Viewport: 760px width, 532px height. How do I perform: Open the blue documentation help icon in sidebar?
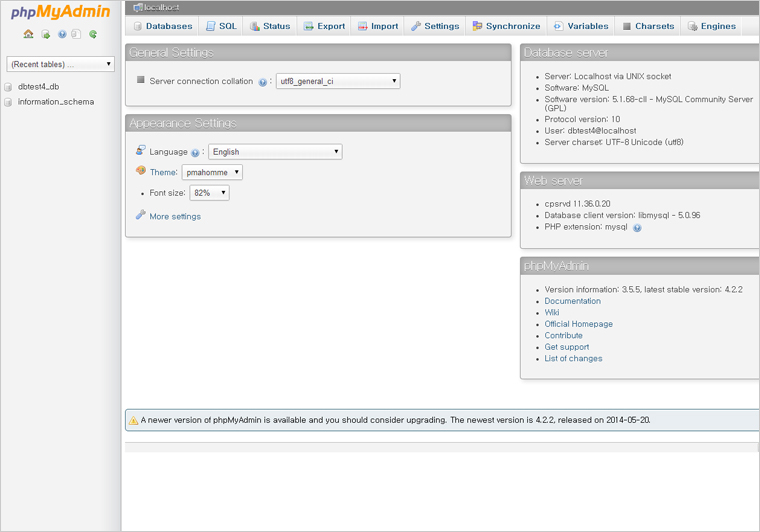(x=62, y=34)
